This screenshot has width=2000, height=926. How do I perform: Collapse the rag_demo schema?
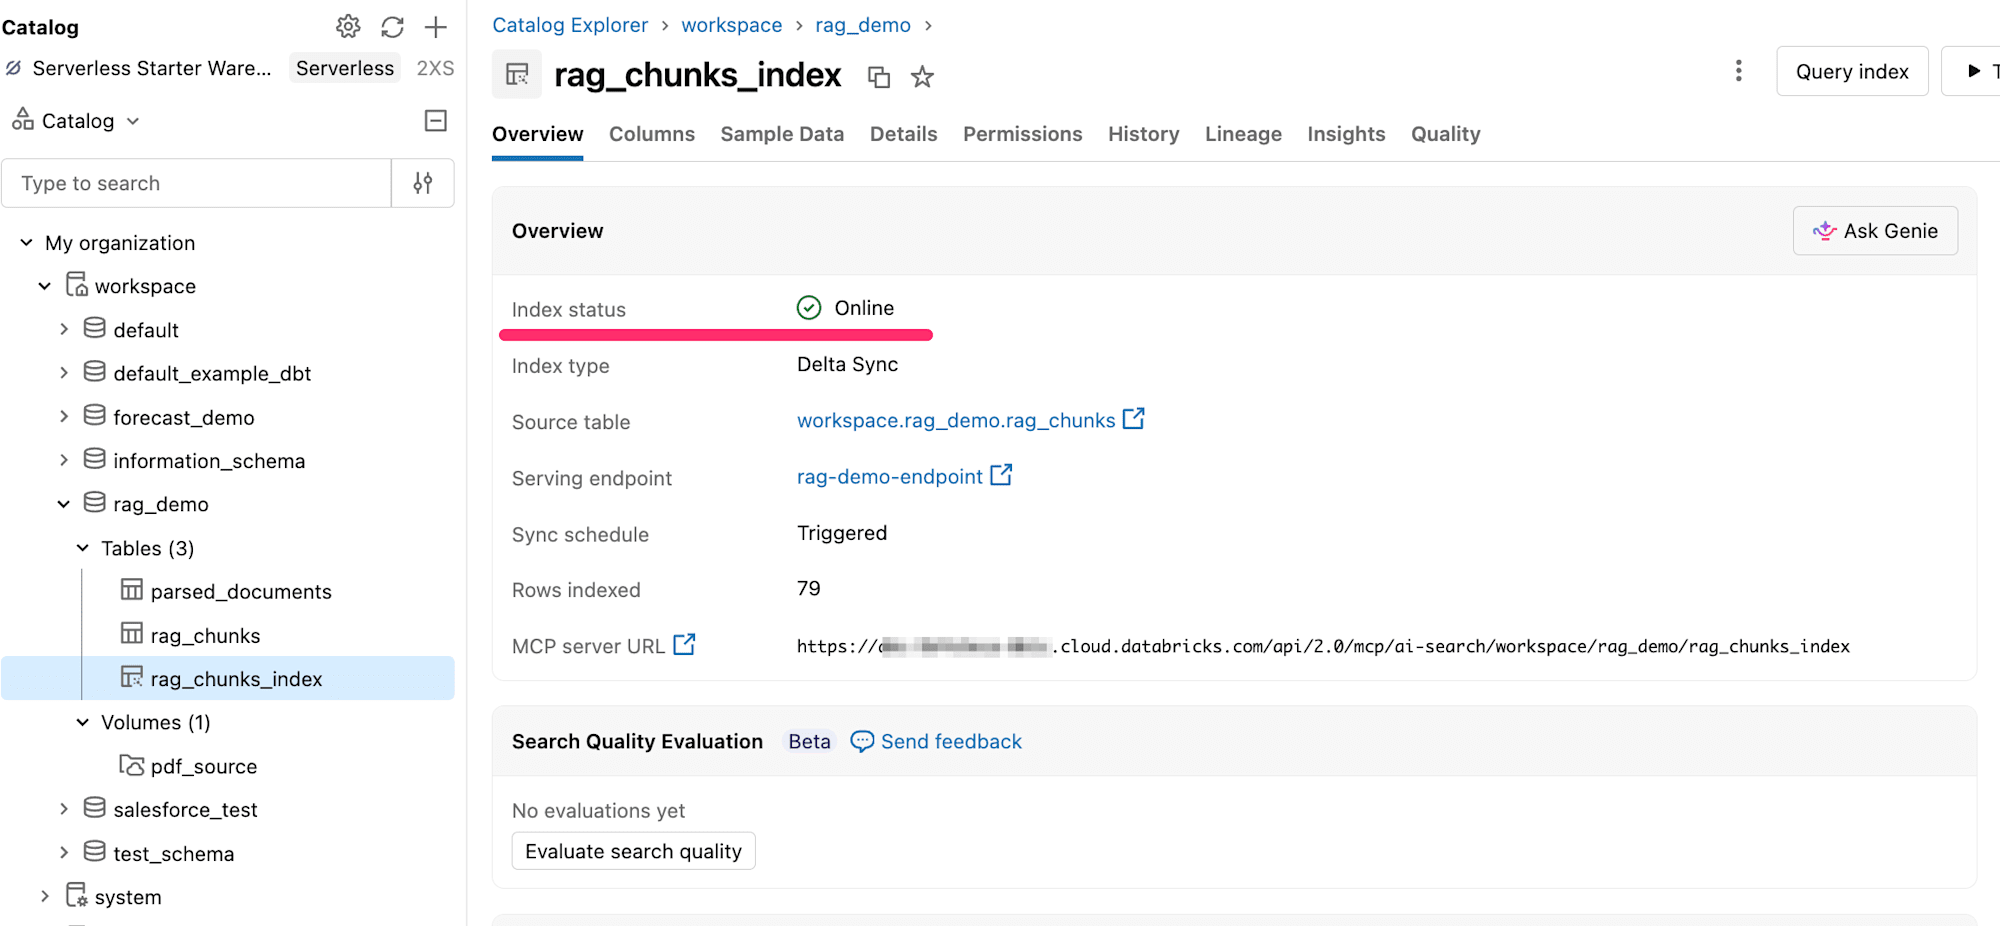tap(64, 504)
